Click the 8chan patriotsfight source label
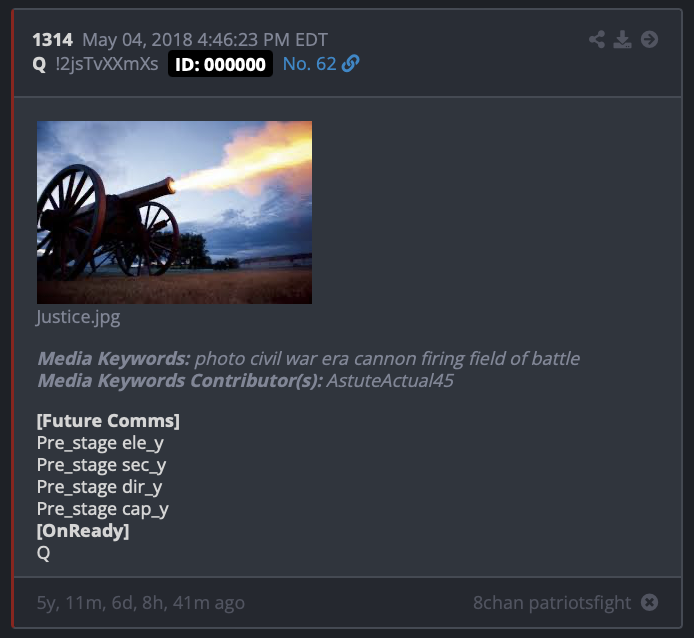The width and height of the screenshot is (694, 638). (552, 603)
